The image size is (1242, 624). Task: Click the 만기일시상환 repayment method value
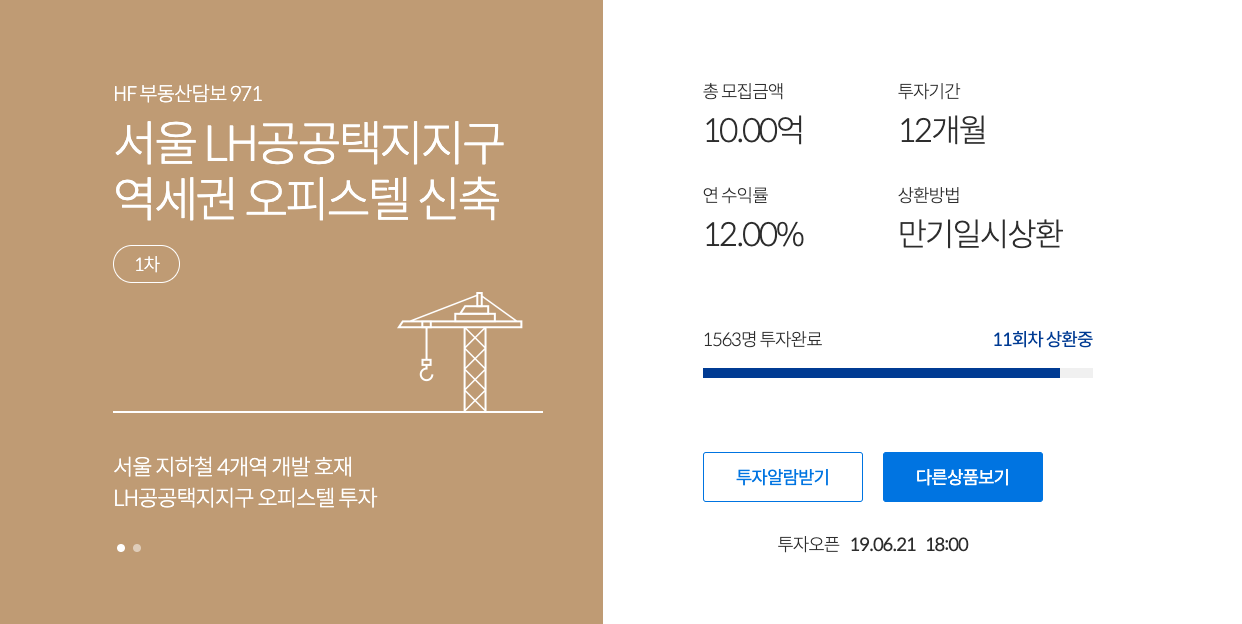980,234
